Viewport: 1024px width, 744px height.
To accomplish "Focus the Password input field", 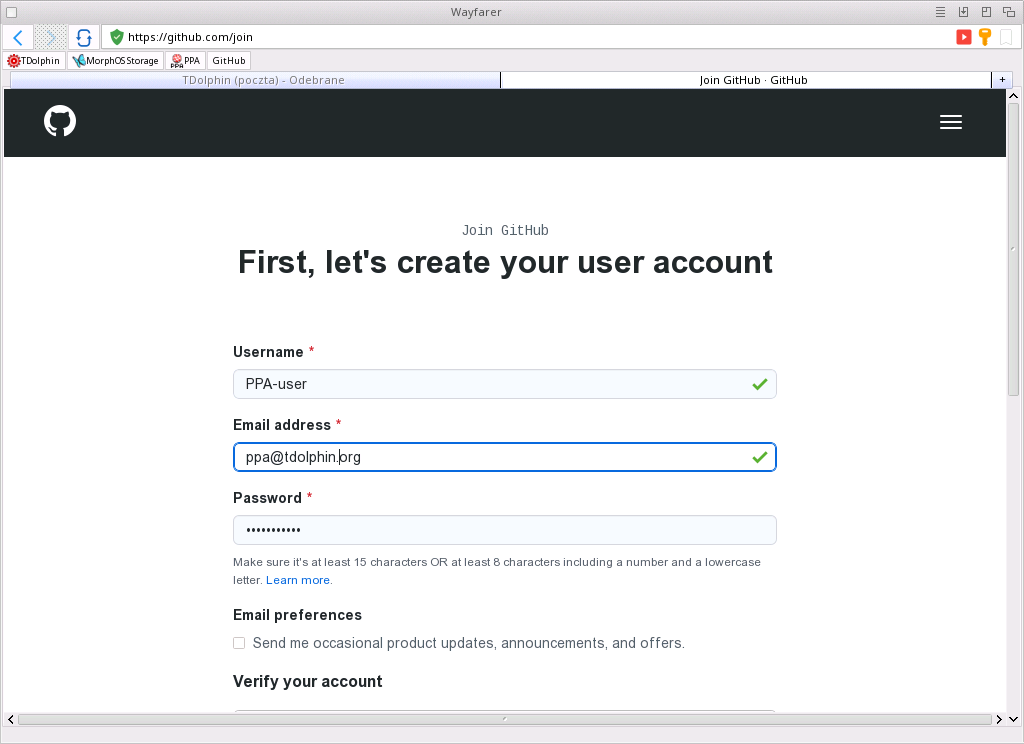I will 505,530.
